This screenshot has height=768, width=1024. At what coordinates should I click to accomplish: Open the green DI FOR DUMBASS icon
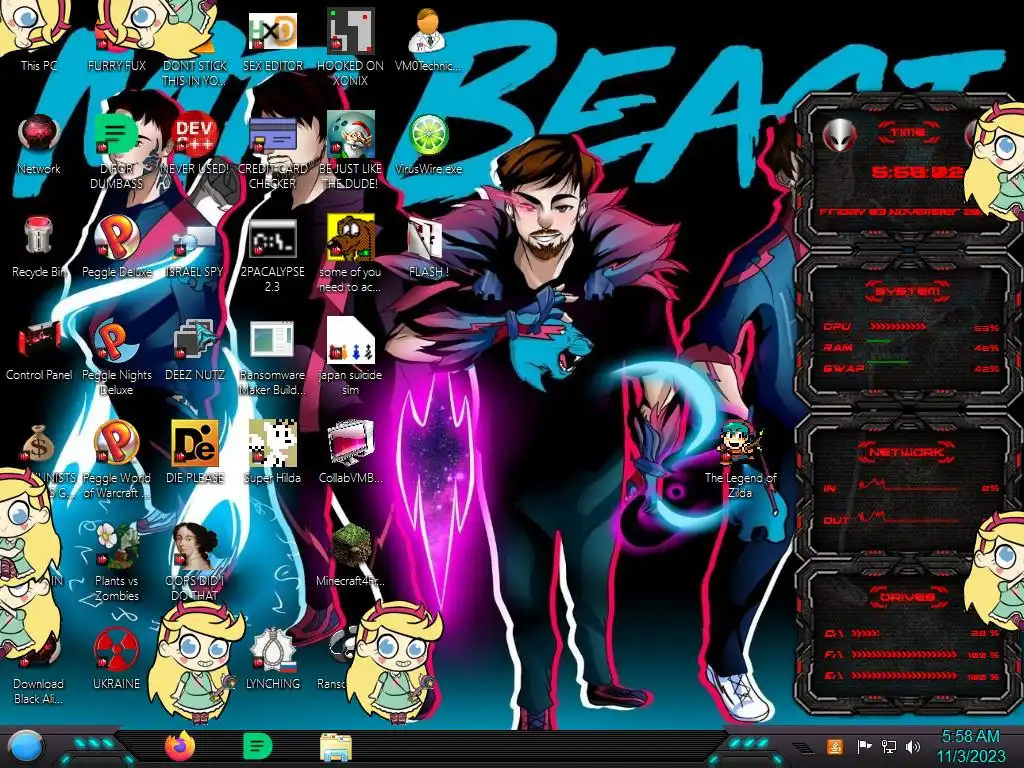116,152
